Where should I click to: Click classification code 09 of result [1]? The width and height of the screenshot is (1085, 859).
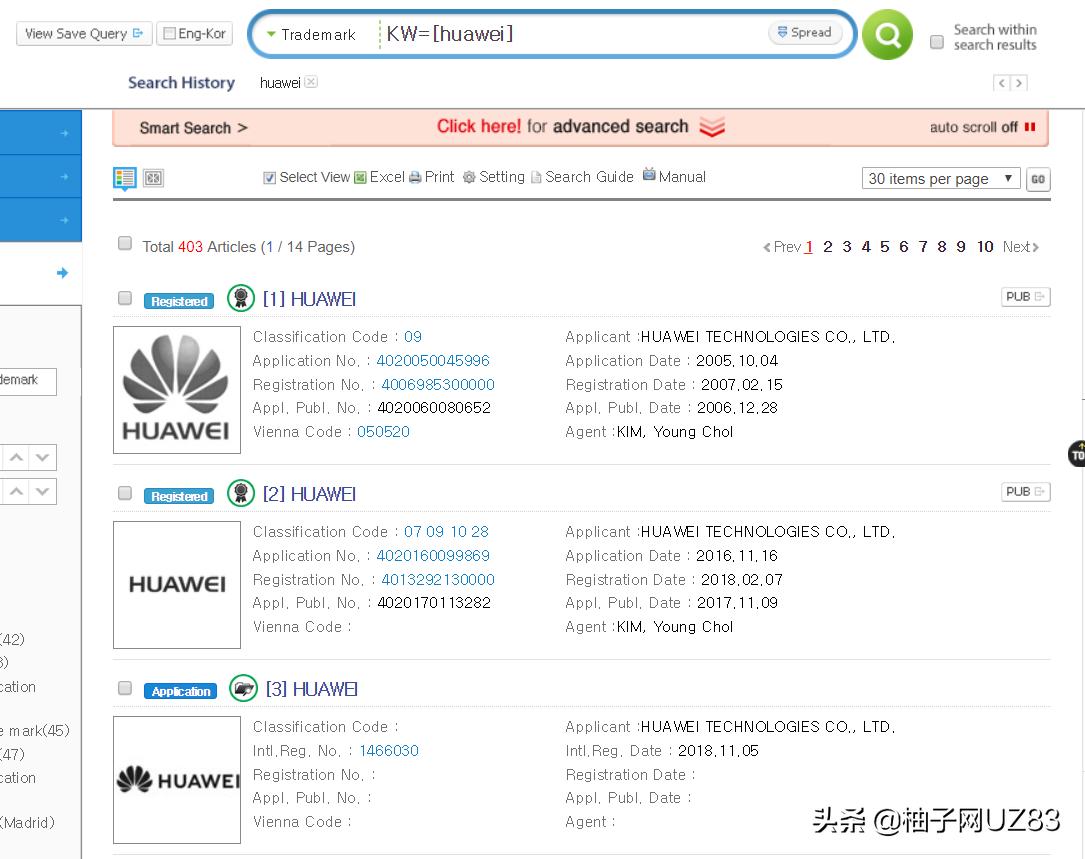(x=413, y=337)
